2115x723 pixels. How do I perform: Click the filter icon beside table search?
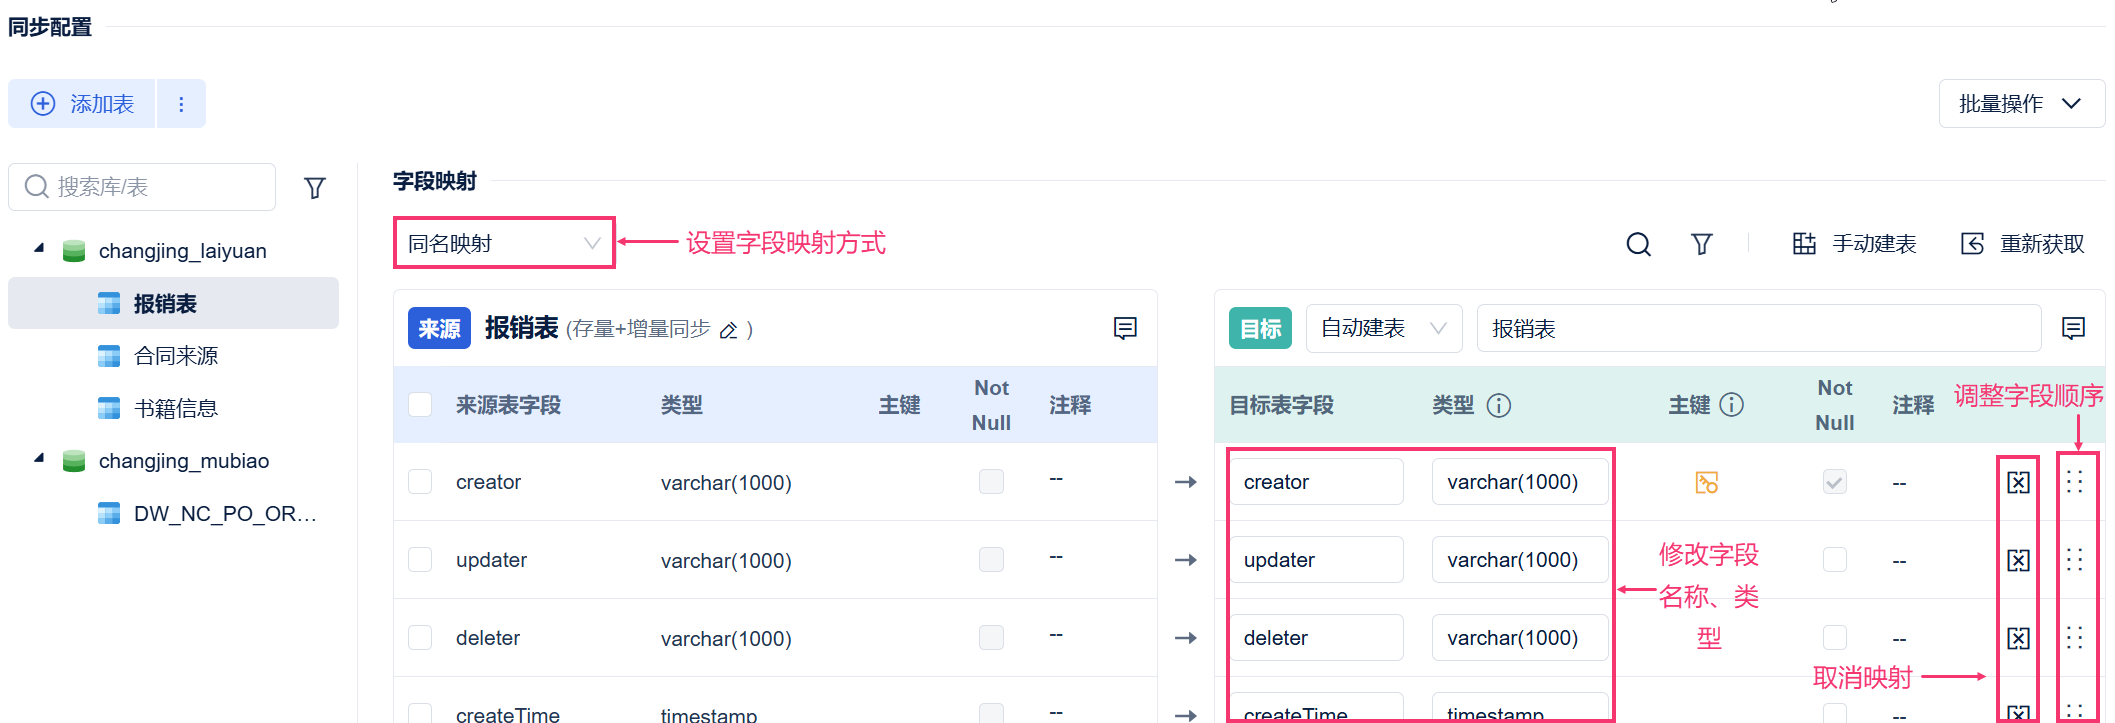(x=315, y=188)
